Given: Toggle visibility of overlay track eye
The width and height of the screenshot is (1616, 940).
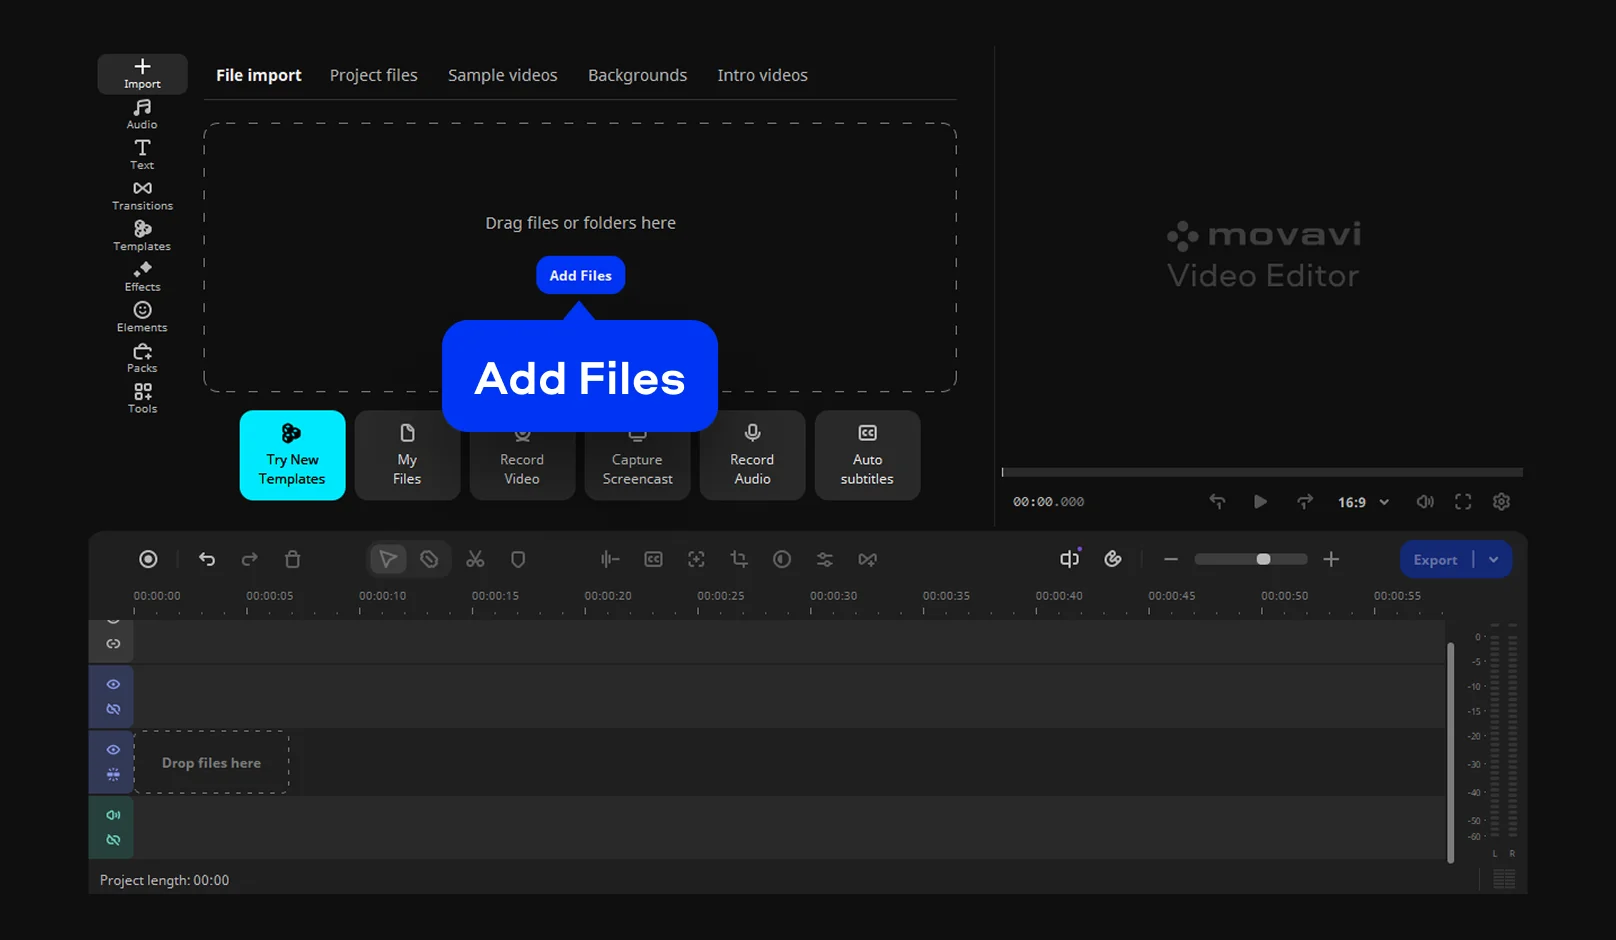Looking at the screenshot, I should 113,684.
